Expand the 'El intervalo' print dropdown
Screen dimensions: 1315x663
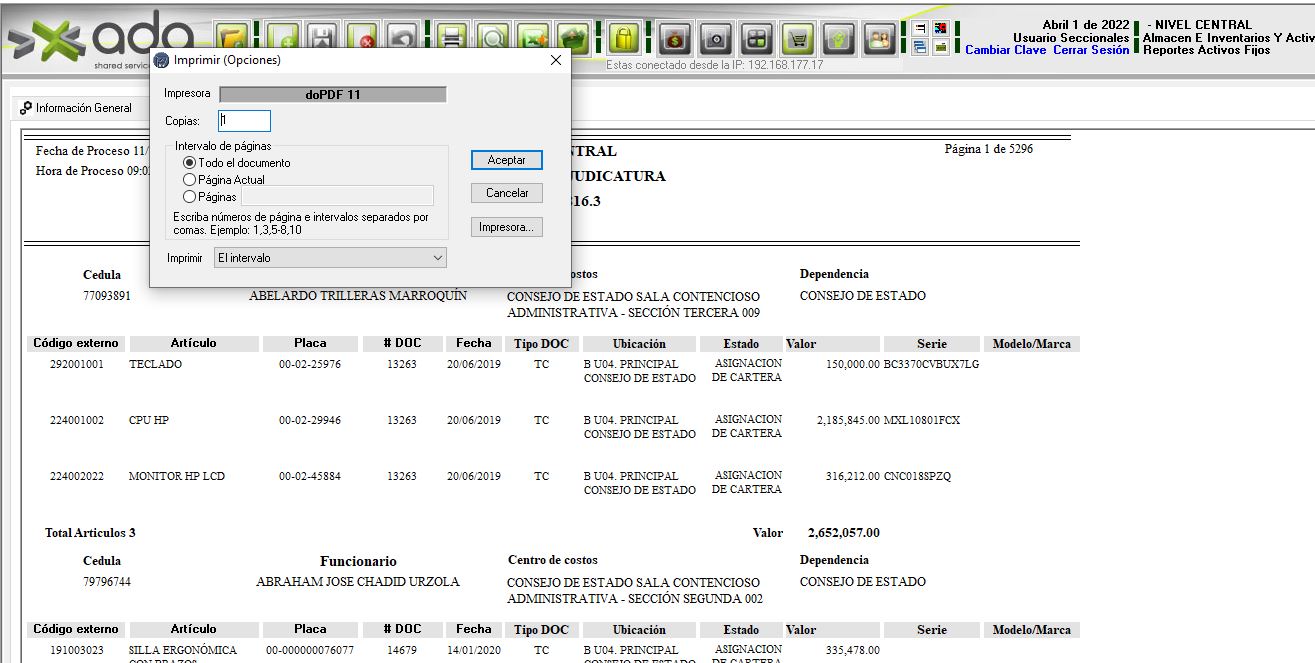[331, 258]
